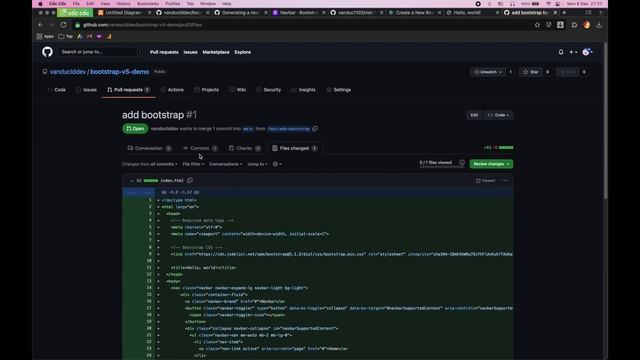The image size is (640, 360).
Task: Click the Fork button
Action: click(x=567, y=72)
